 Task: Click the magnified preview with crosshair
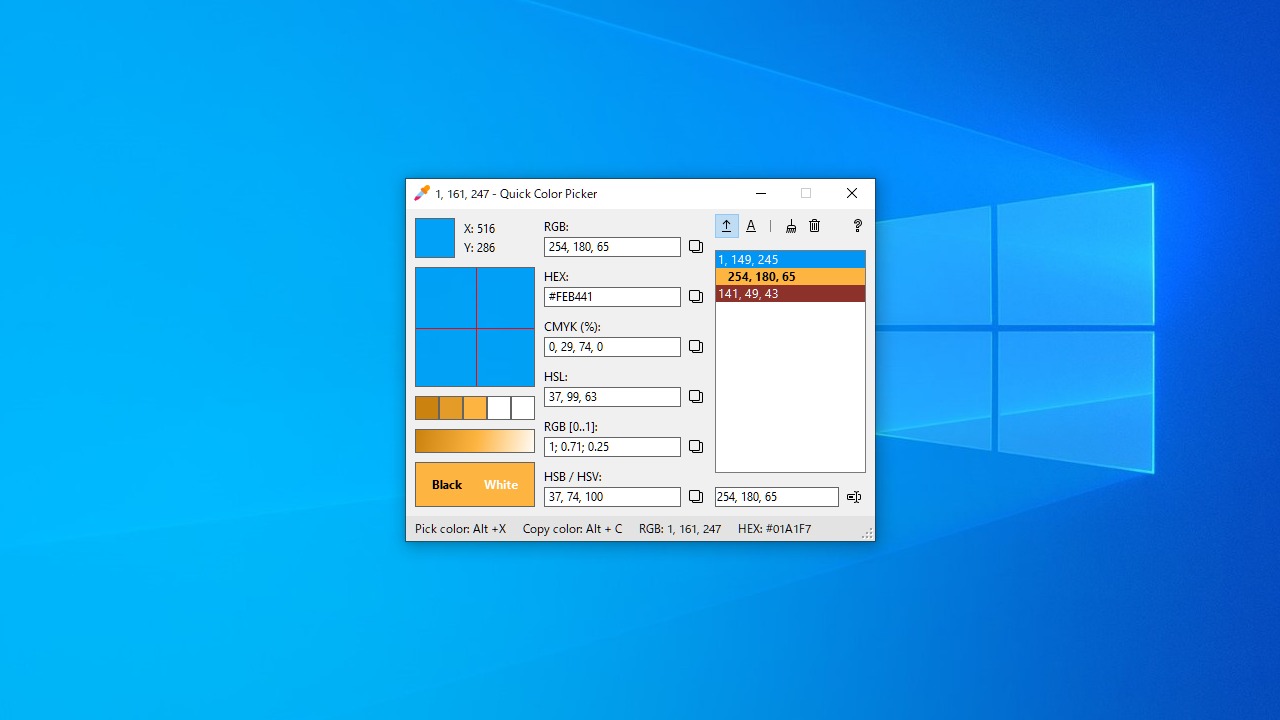pos(475,327)
